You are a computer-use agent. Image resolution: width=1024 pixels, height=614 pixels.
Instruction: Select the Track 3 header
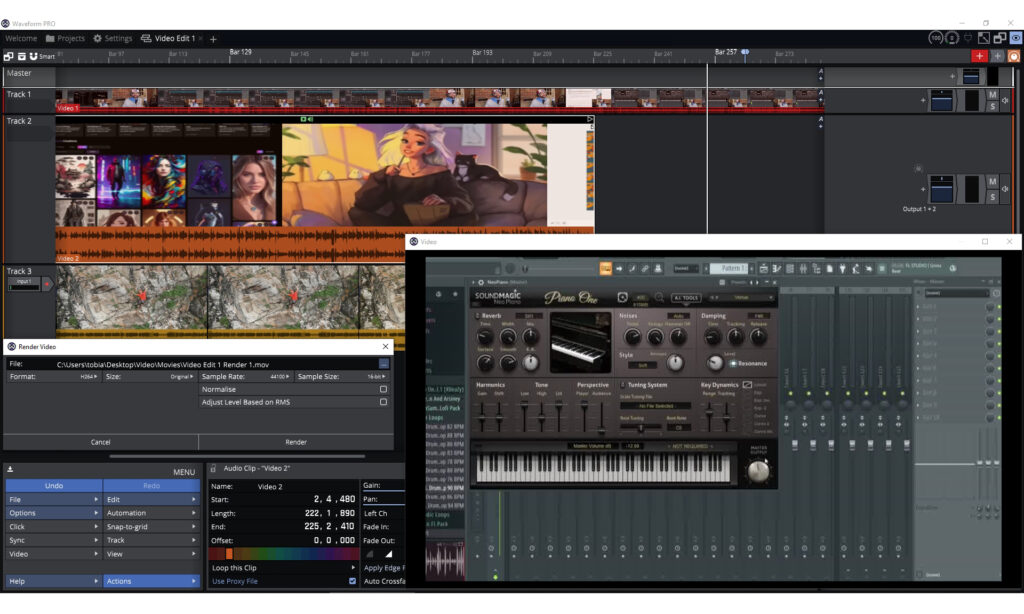[19, 271]
